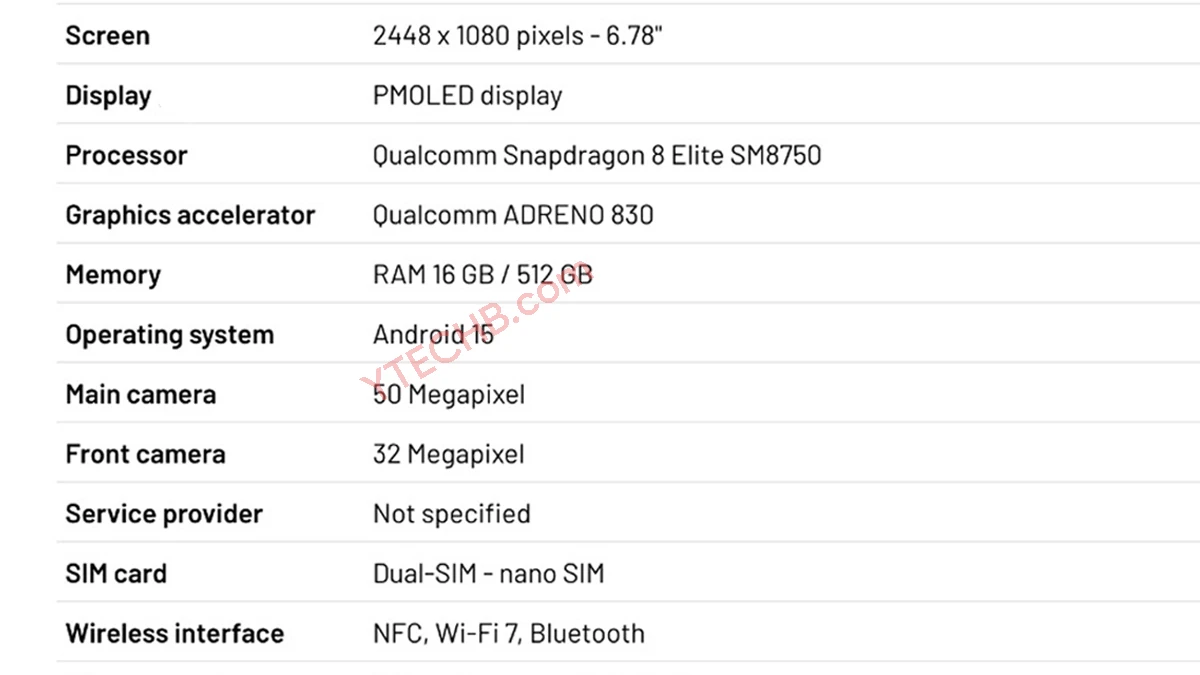Select the Not specified value

451,514
